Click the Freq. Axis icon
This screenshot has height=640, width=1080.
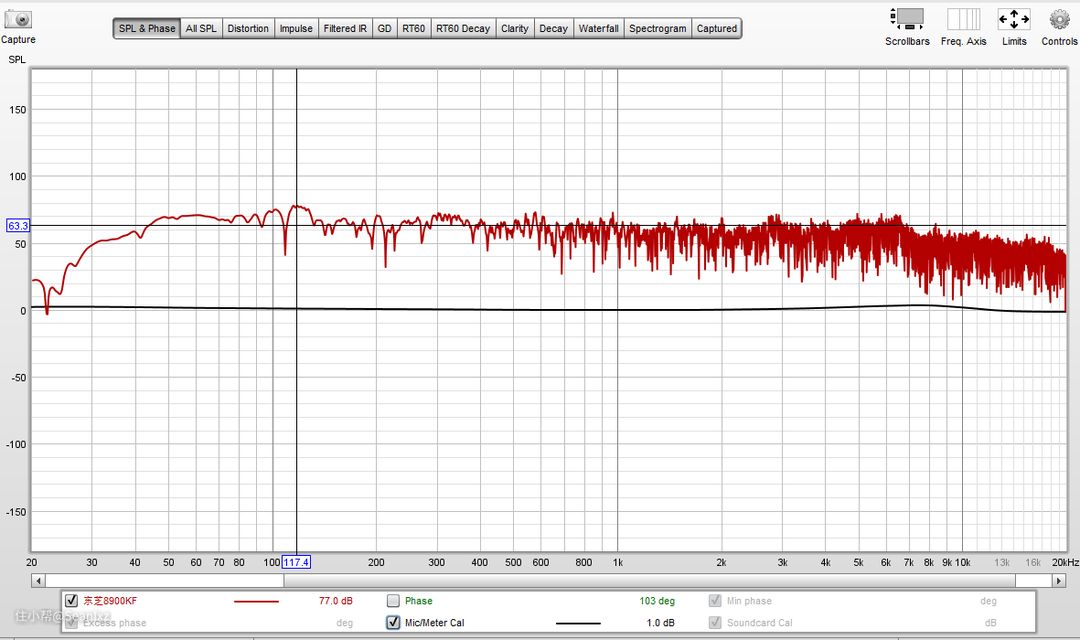coord(963,19)
